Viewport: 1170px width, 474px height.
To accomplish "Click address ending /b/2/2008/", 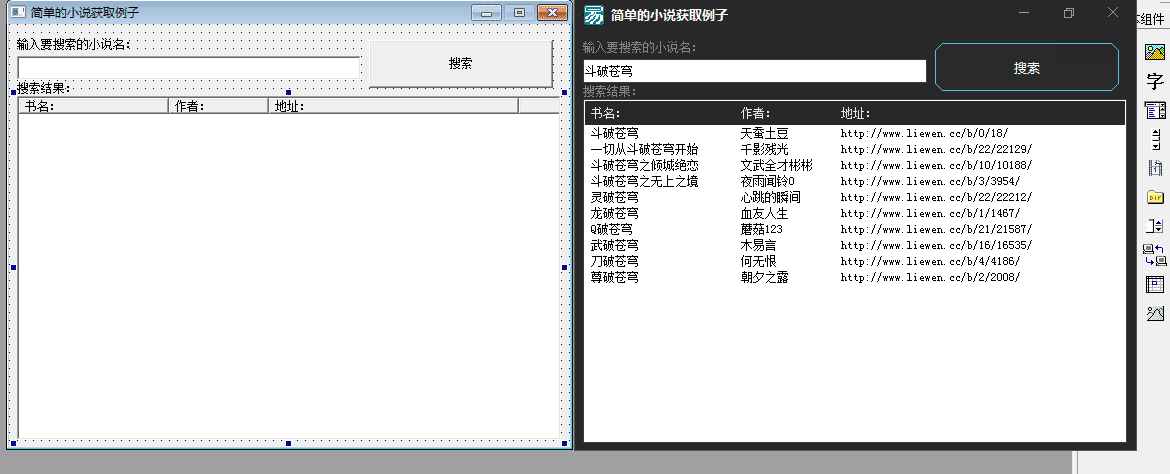I will coord(930,277).
